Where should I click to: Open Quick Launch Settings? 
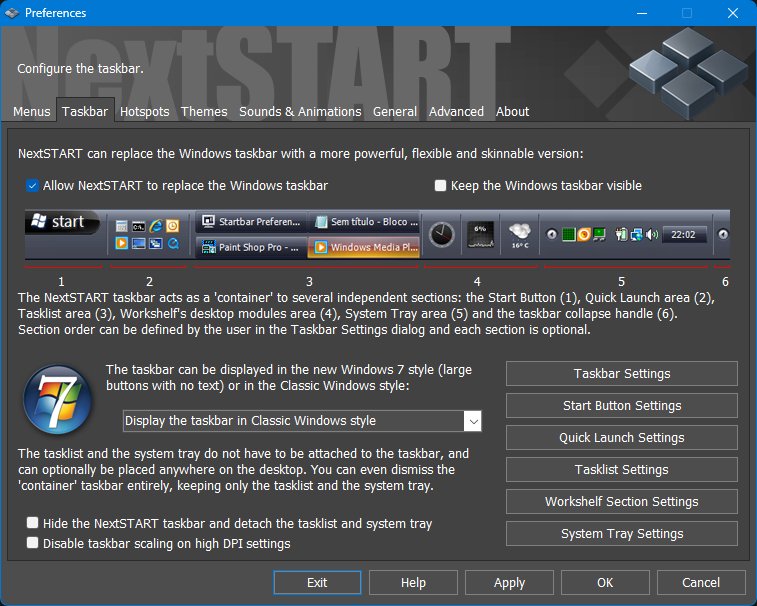point(622,437)
